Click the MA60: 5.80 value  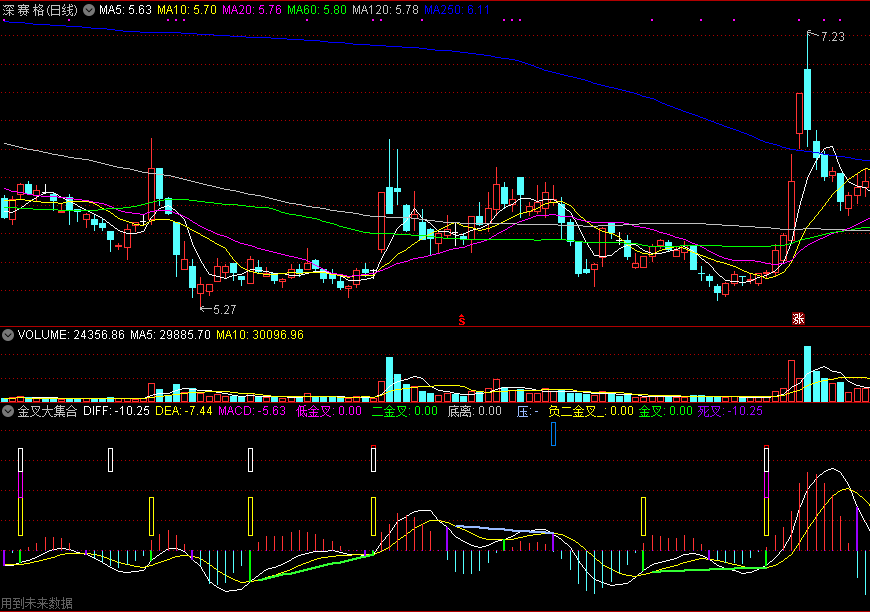[317, 10]
